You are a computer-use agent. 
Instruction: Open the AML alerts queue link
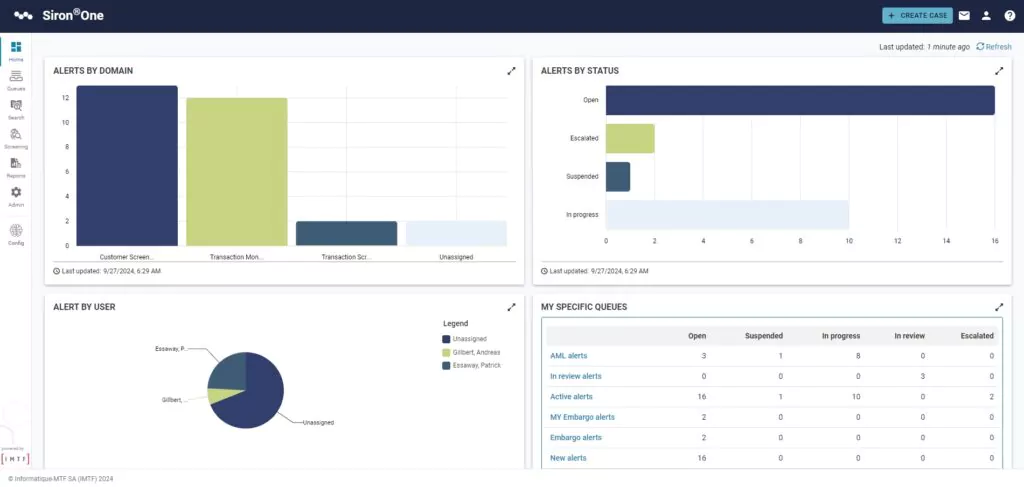568,356
